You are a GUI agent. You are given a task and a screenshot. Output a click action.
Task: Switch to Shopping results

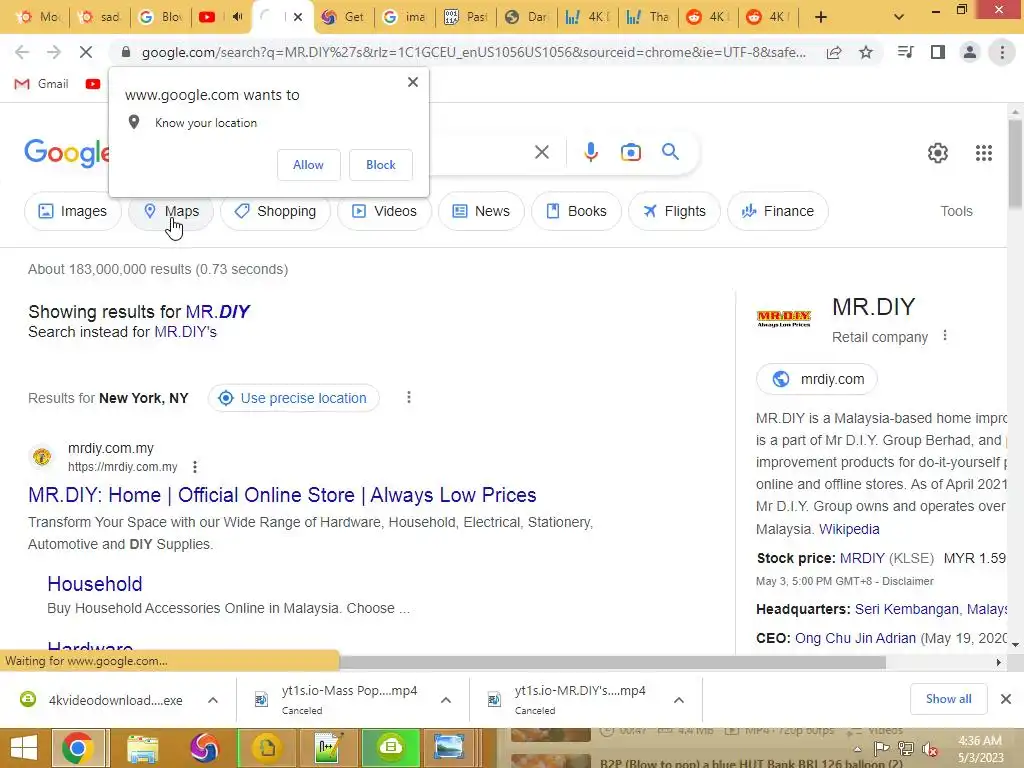(276, 211)
